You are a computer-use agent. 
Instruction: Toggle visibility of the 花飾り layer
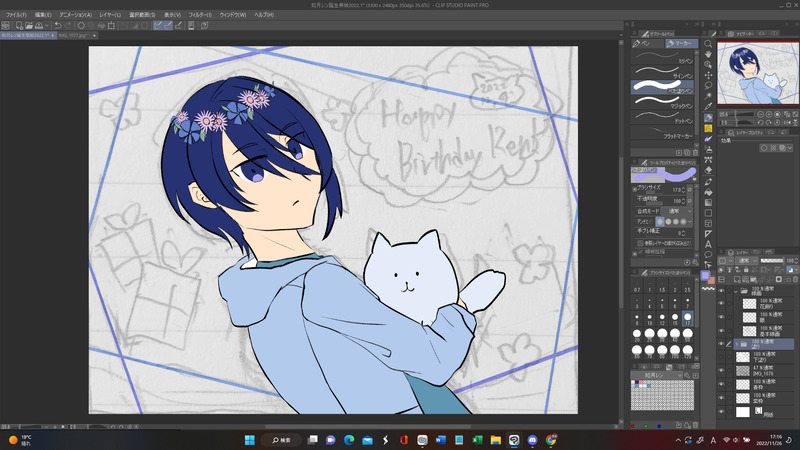click(721, 304)
